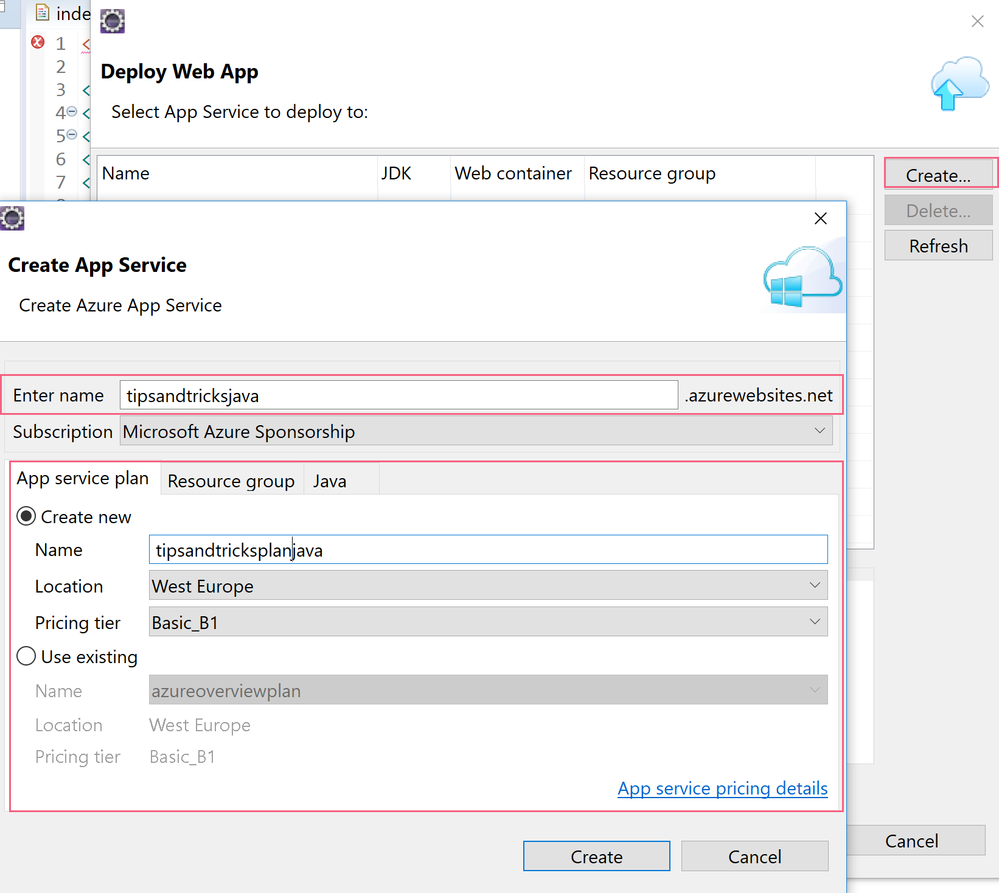Click Create... button in Deploy Web App window
Image resolution: width=999 pixels, height=893 pixels.
[x=938, y=175]
